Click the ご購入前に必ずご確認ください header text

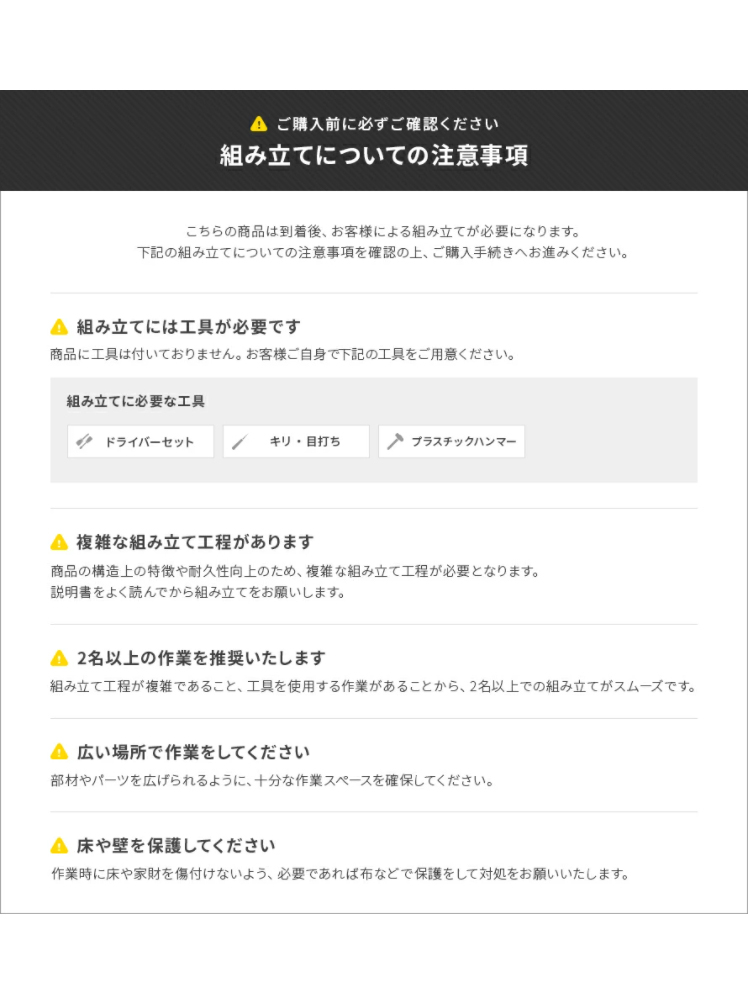pos(387,124)
